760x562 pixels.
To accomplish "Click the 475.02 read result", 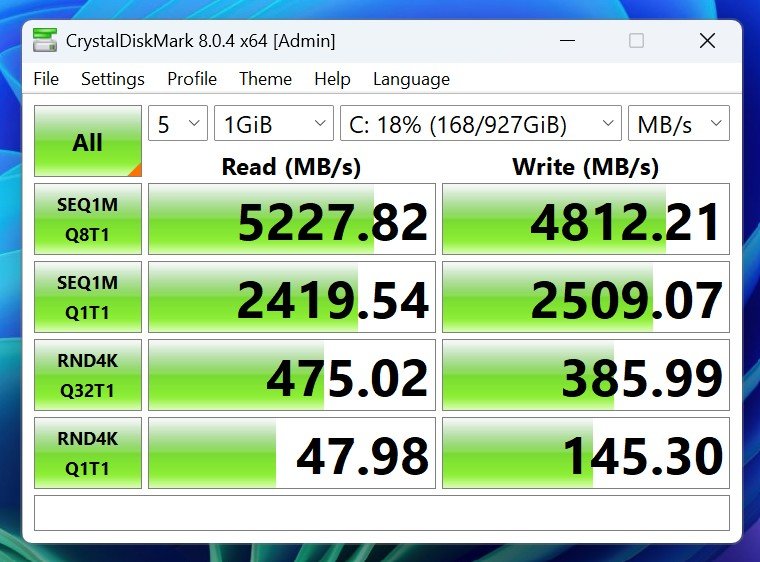I will pos(292,375).
